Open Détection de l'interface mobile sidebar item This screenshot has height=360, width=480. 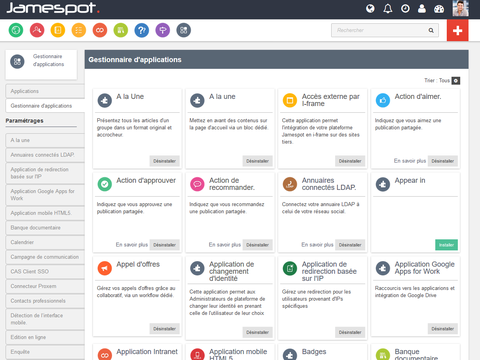[x=45, y=319]
